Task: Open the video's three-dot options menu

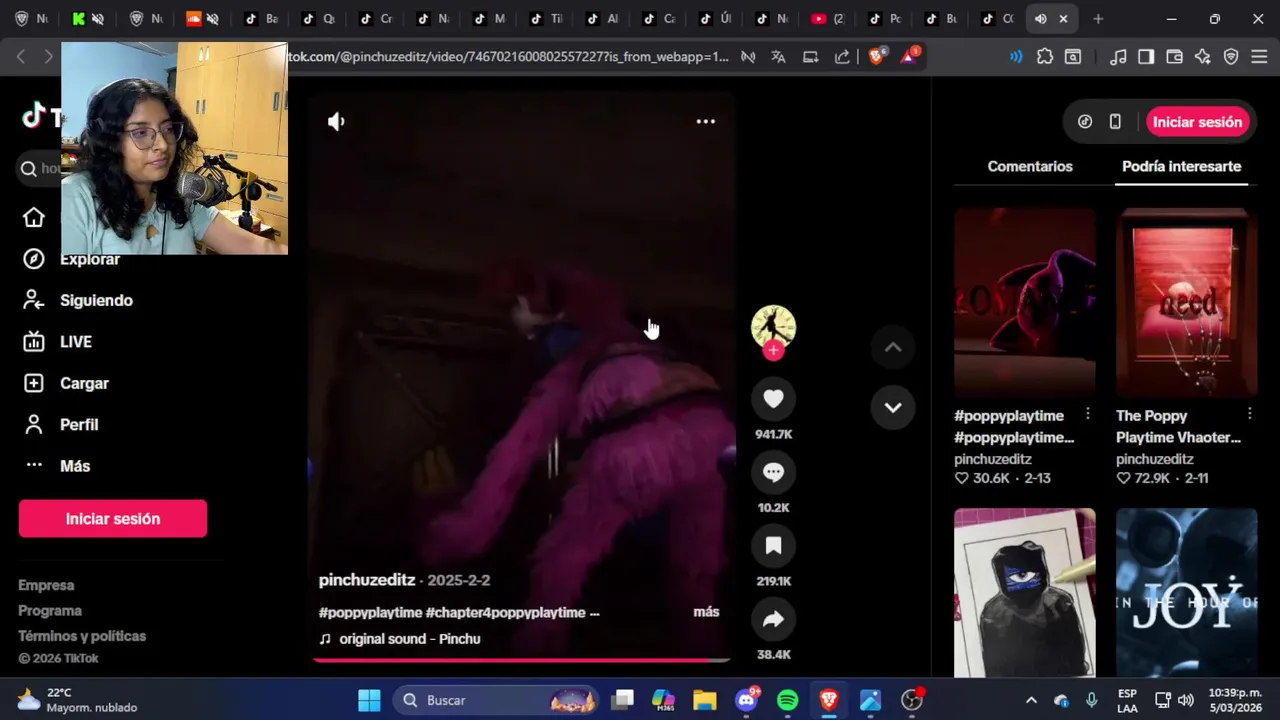Action: (705, 122)
